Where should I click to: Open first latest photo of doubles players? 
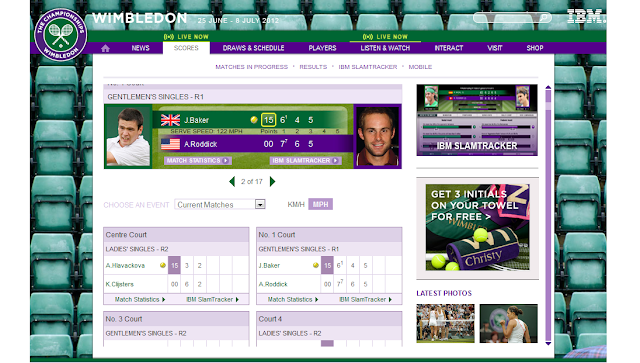coord(445,323)
